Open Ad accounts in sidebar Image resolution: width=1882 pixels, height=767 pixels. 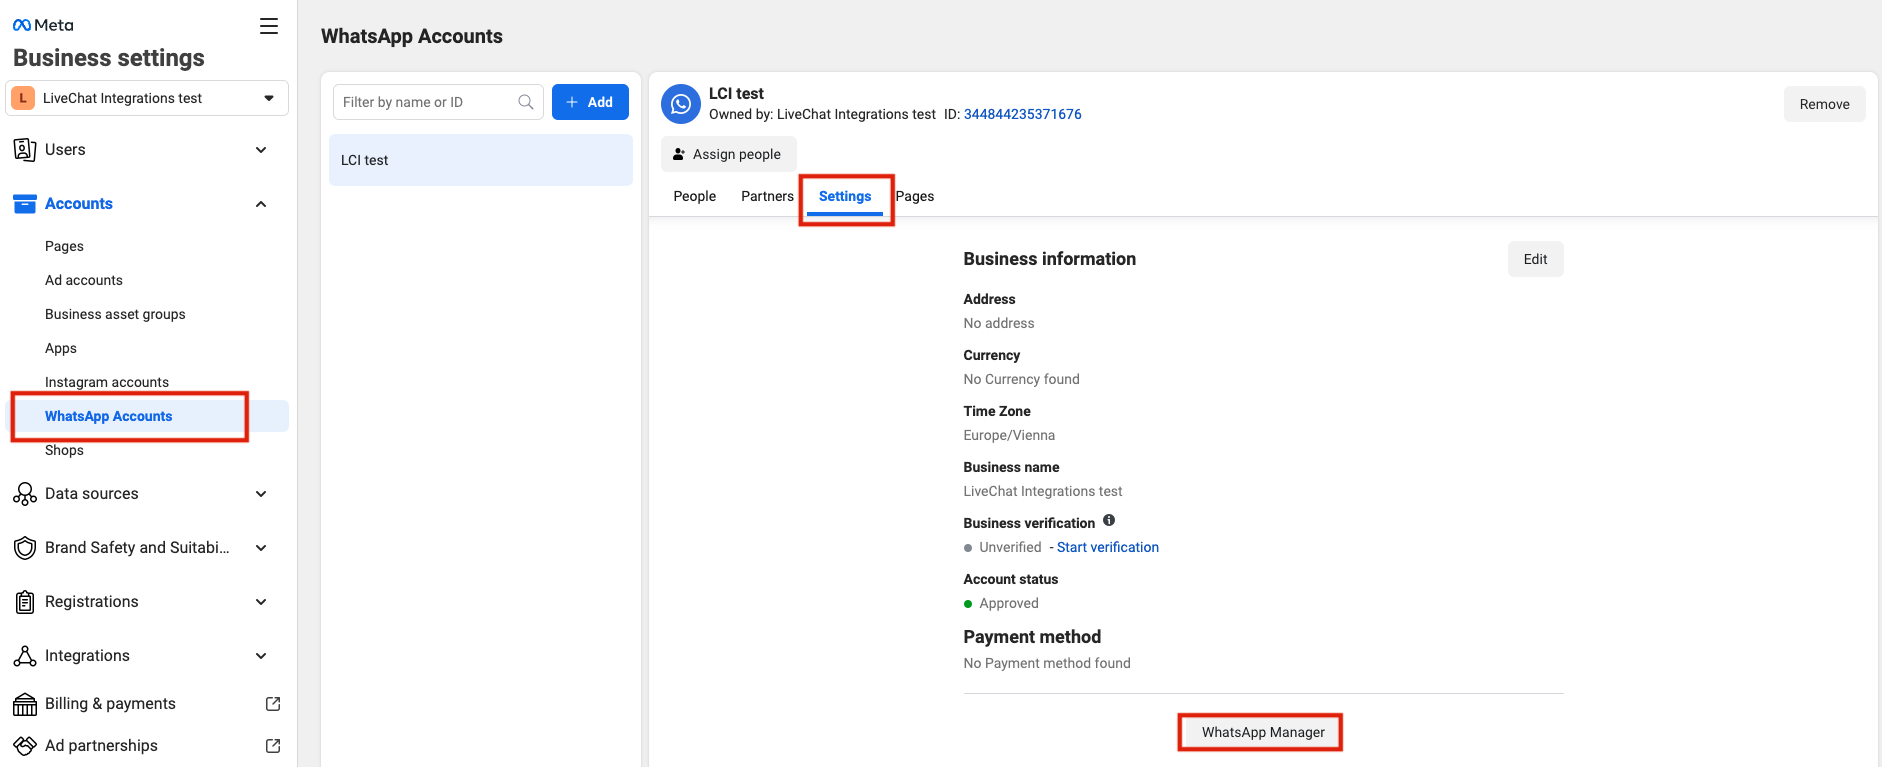[x=84, y=280]
